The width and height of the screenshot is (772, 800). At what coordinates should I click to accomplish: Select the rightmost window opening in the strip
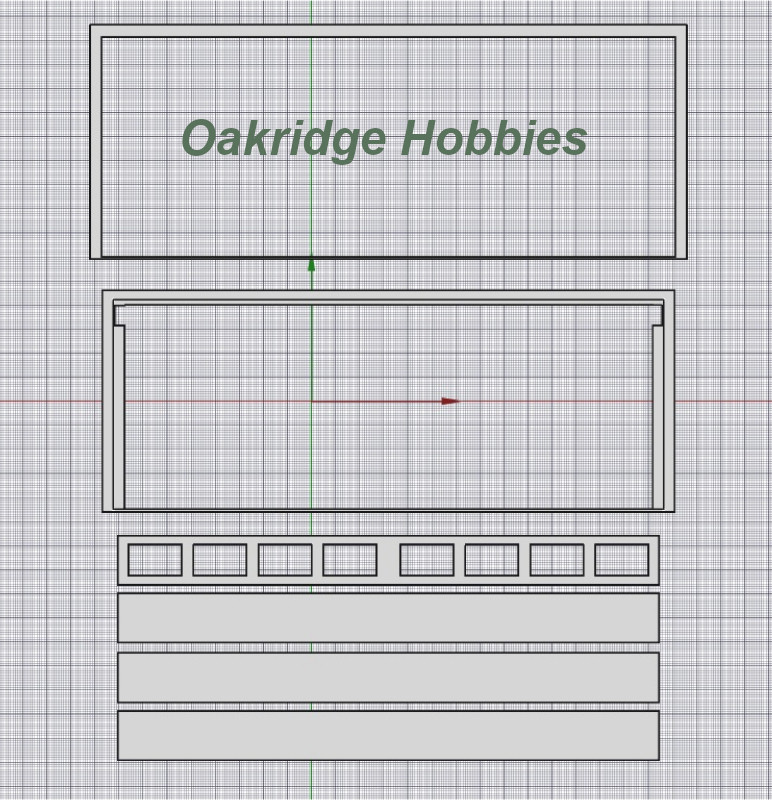tap(621, 560)
